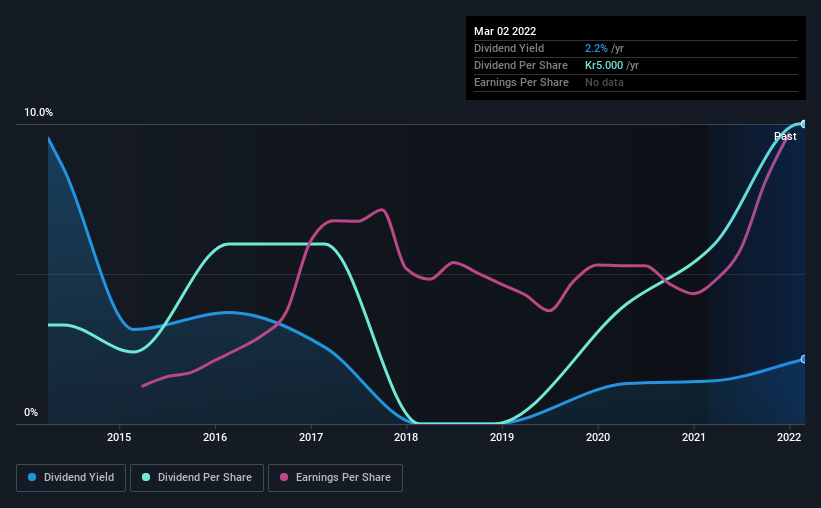Viewport: 821px width, 508px height.
Task: Click the 2022 x-axis label
Action: click(789, 437)
